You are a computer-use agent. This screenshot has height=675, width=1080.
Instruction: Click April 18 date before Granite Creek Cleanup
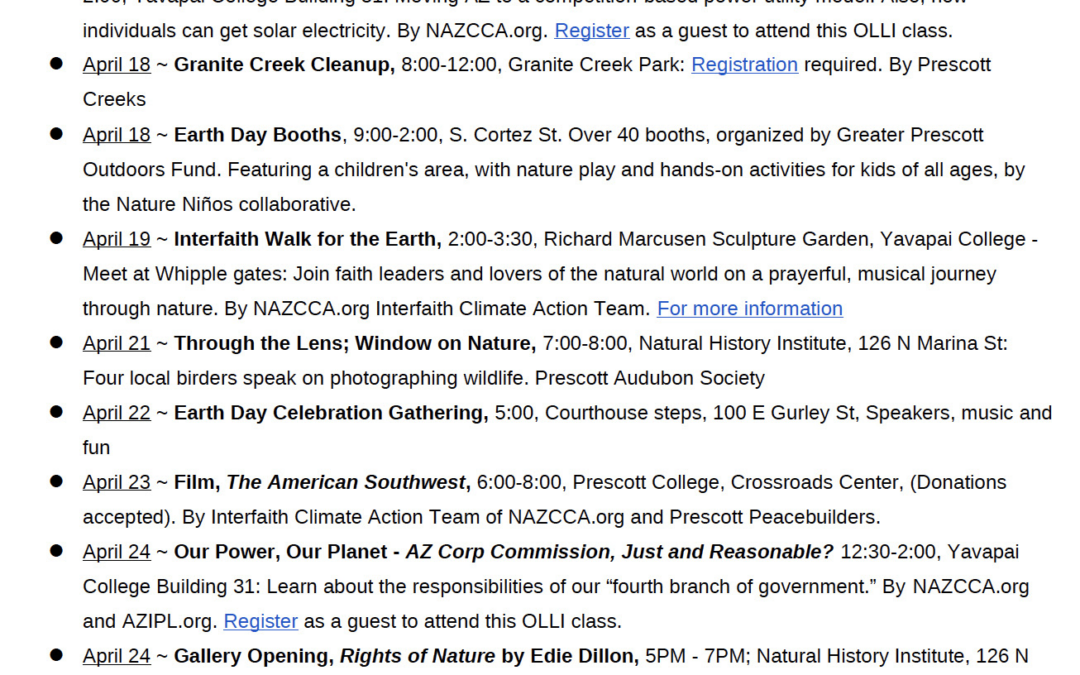116,65
